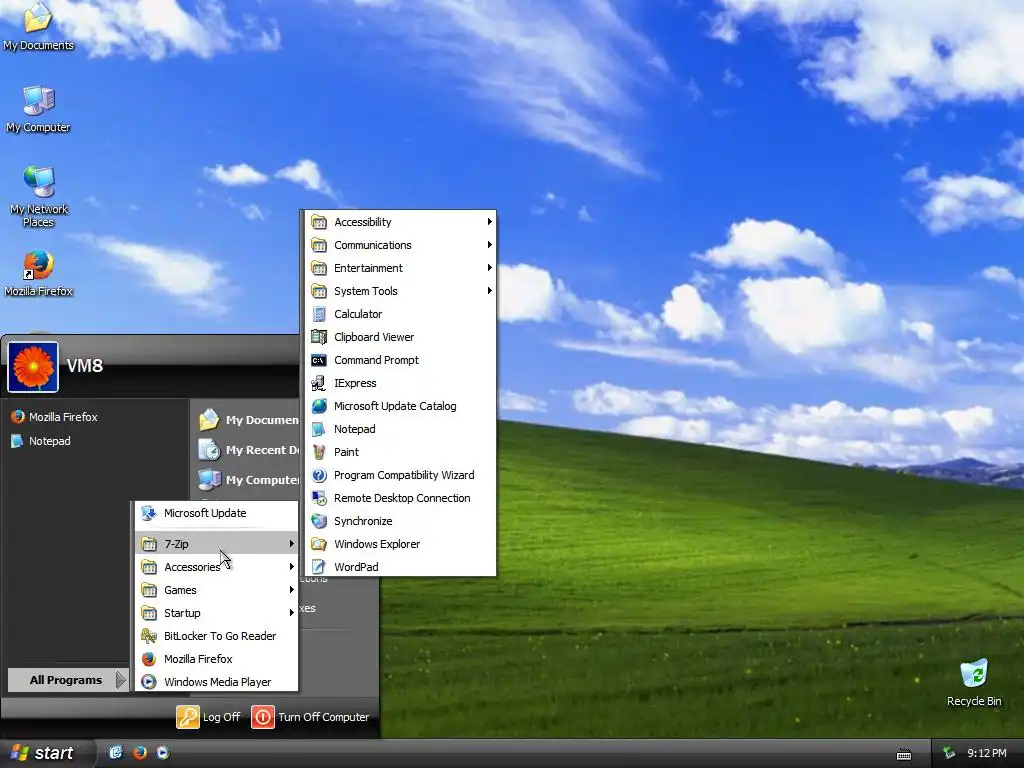Screen dimensions: 1024x768
Task: Open Command Prompt via its black icon
Action: pyautogui.click(x=319, y=360)
